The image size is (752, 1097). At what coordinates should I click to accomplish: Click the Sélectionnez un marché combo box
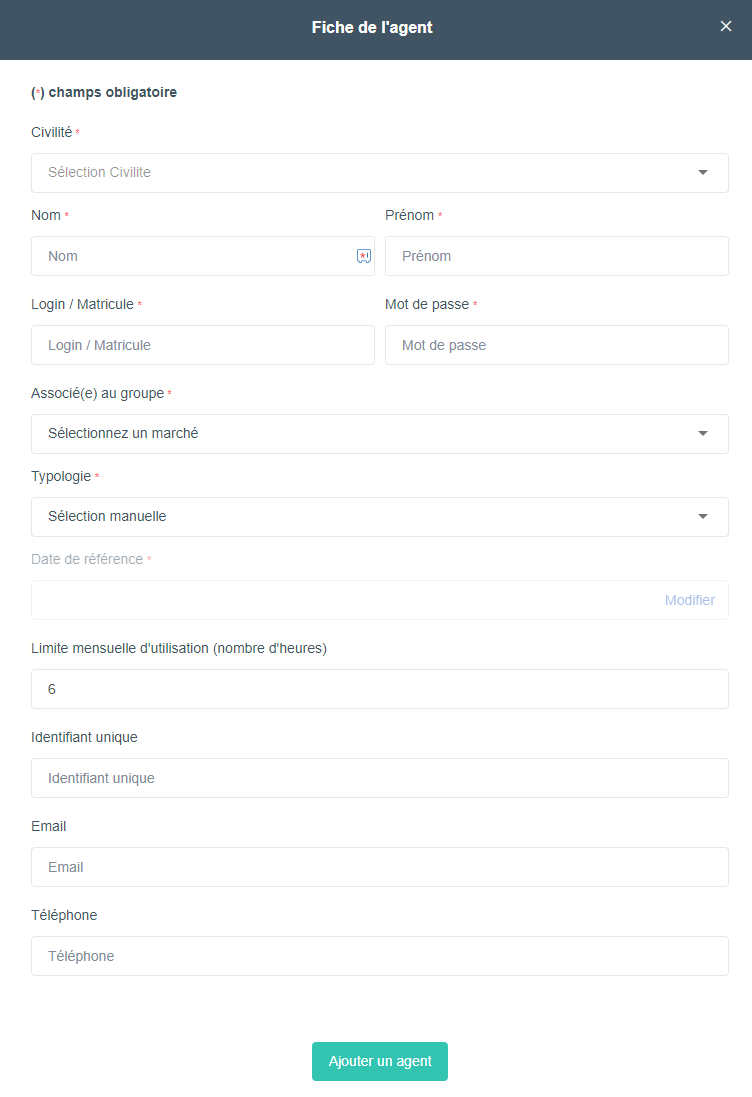click(380, 434)
